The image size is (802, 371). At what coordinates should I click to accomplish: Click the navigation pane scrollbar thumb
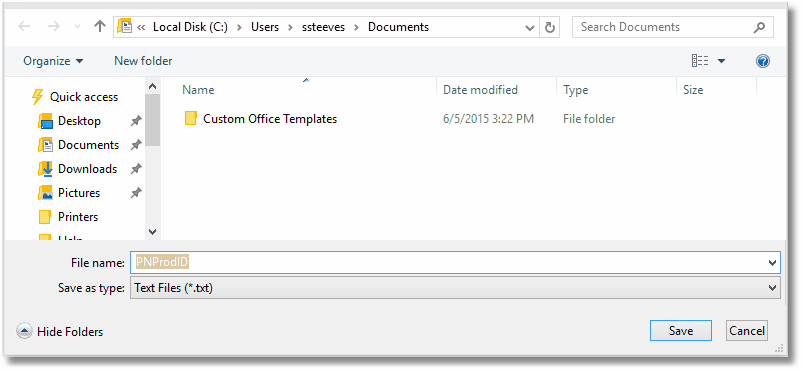click(x=152, y=120)
